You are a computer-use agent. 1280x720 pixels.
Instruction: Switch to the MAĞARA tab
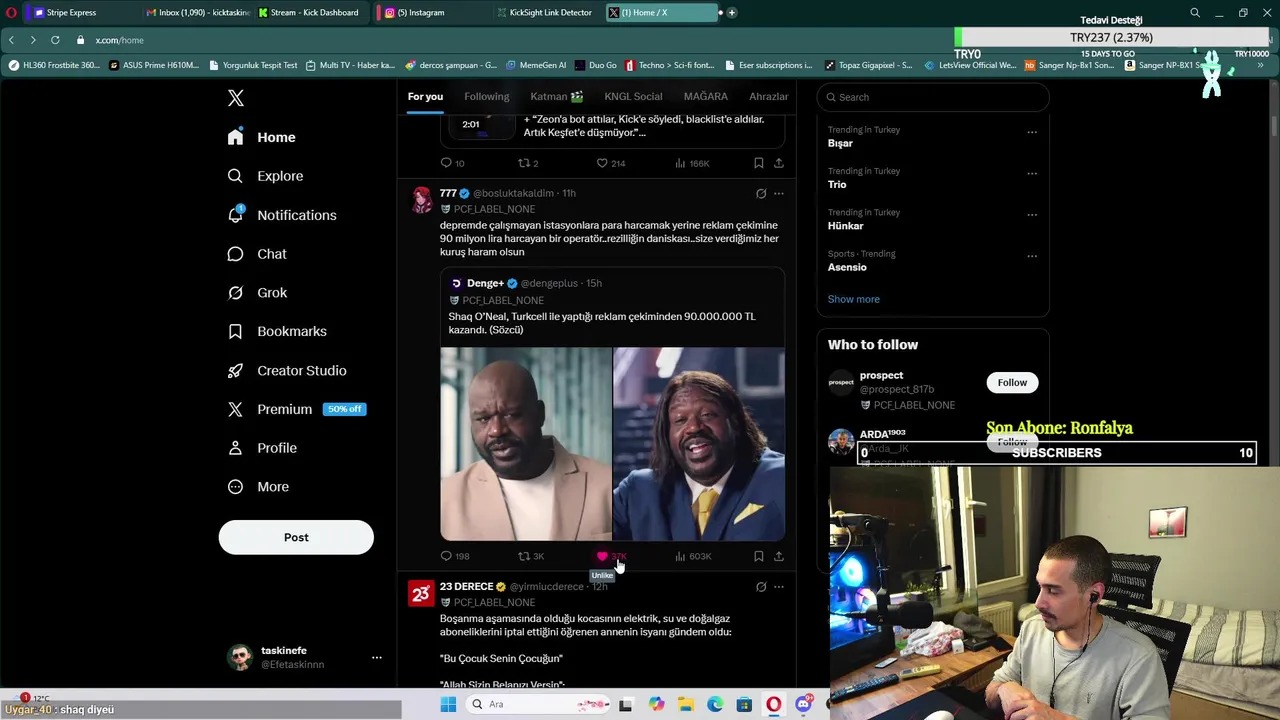click(705, 96)
